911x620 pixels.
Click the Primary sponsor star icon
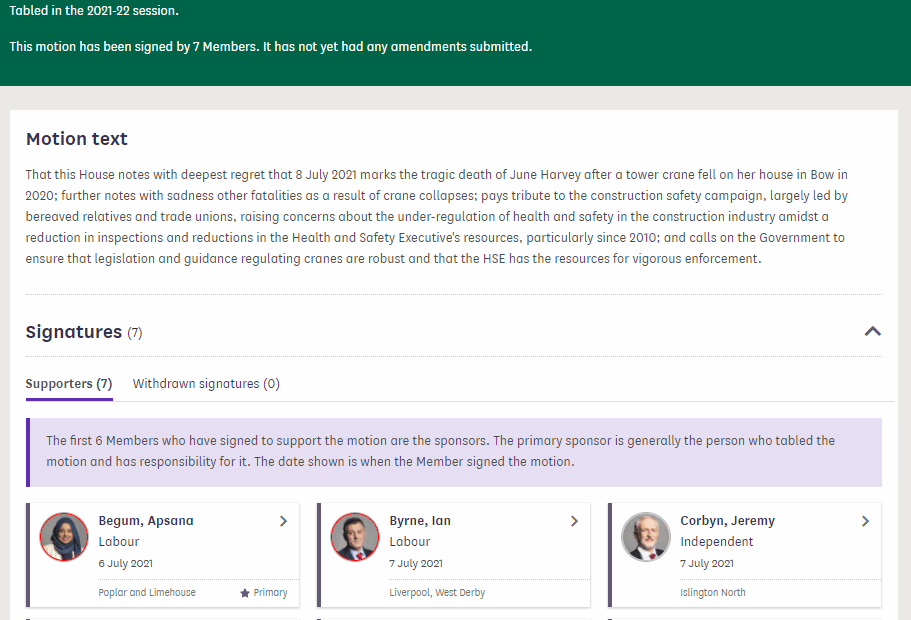pyautogui.click(x=245, y=593)
